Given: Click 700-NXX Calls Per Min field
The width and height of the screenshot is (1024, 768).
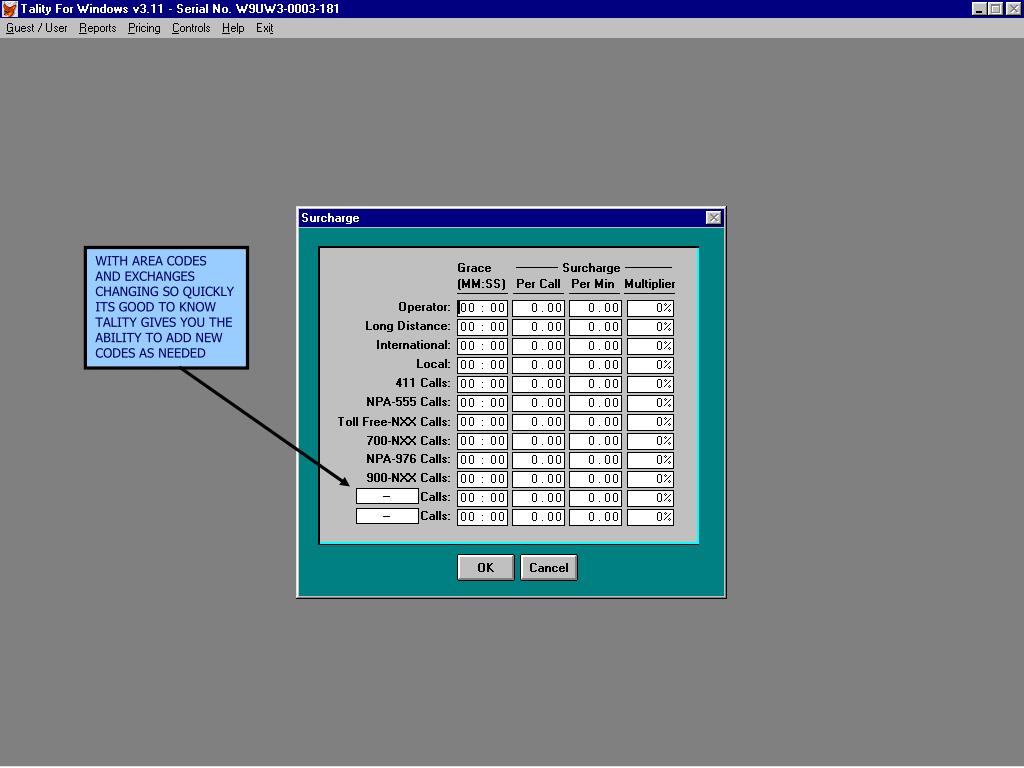Looking at the screenshot, I should (x=595, y=441).
